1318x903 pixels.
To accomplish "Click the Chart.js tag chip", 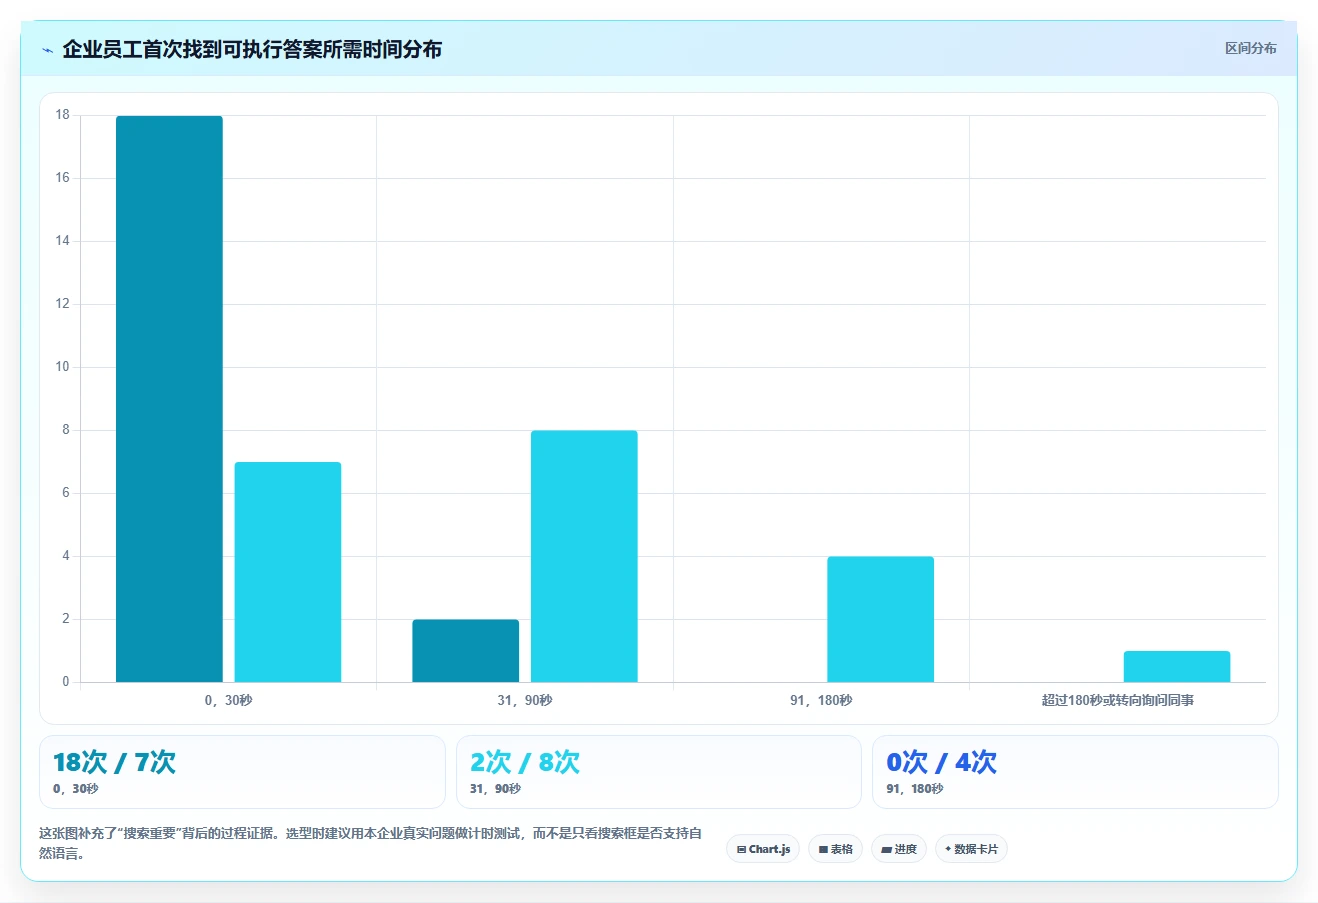I will pyautogui.click(x=763, y=849).
